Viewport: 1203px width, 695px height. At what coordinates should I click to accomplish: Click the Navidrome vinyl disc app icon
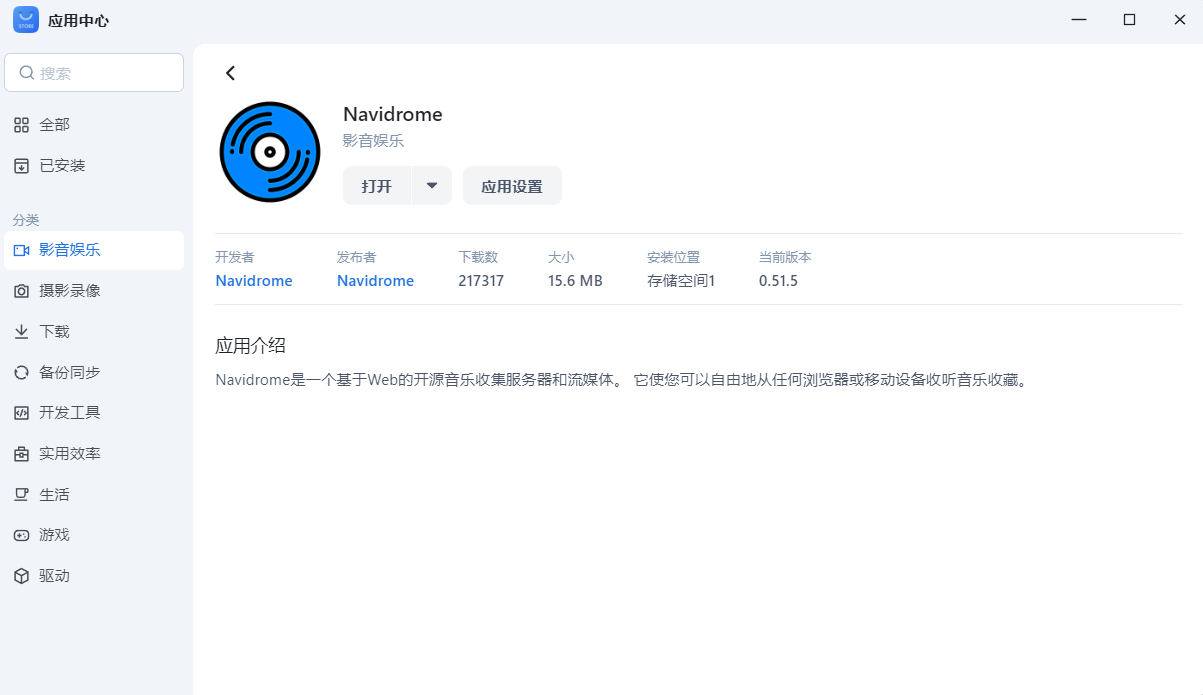pyautogui.click(x=269, y=152)
